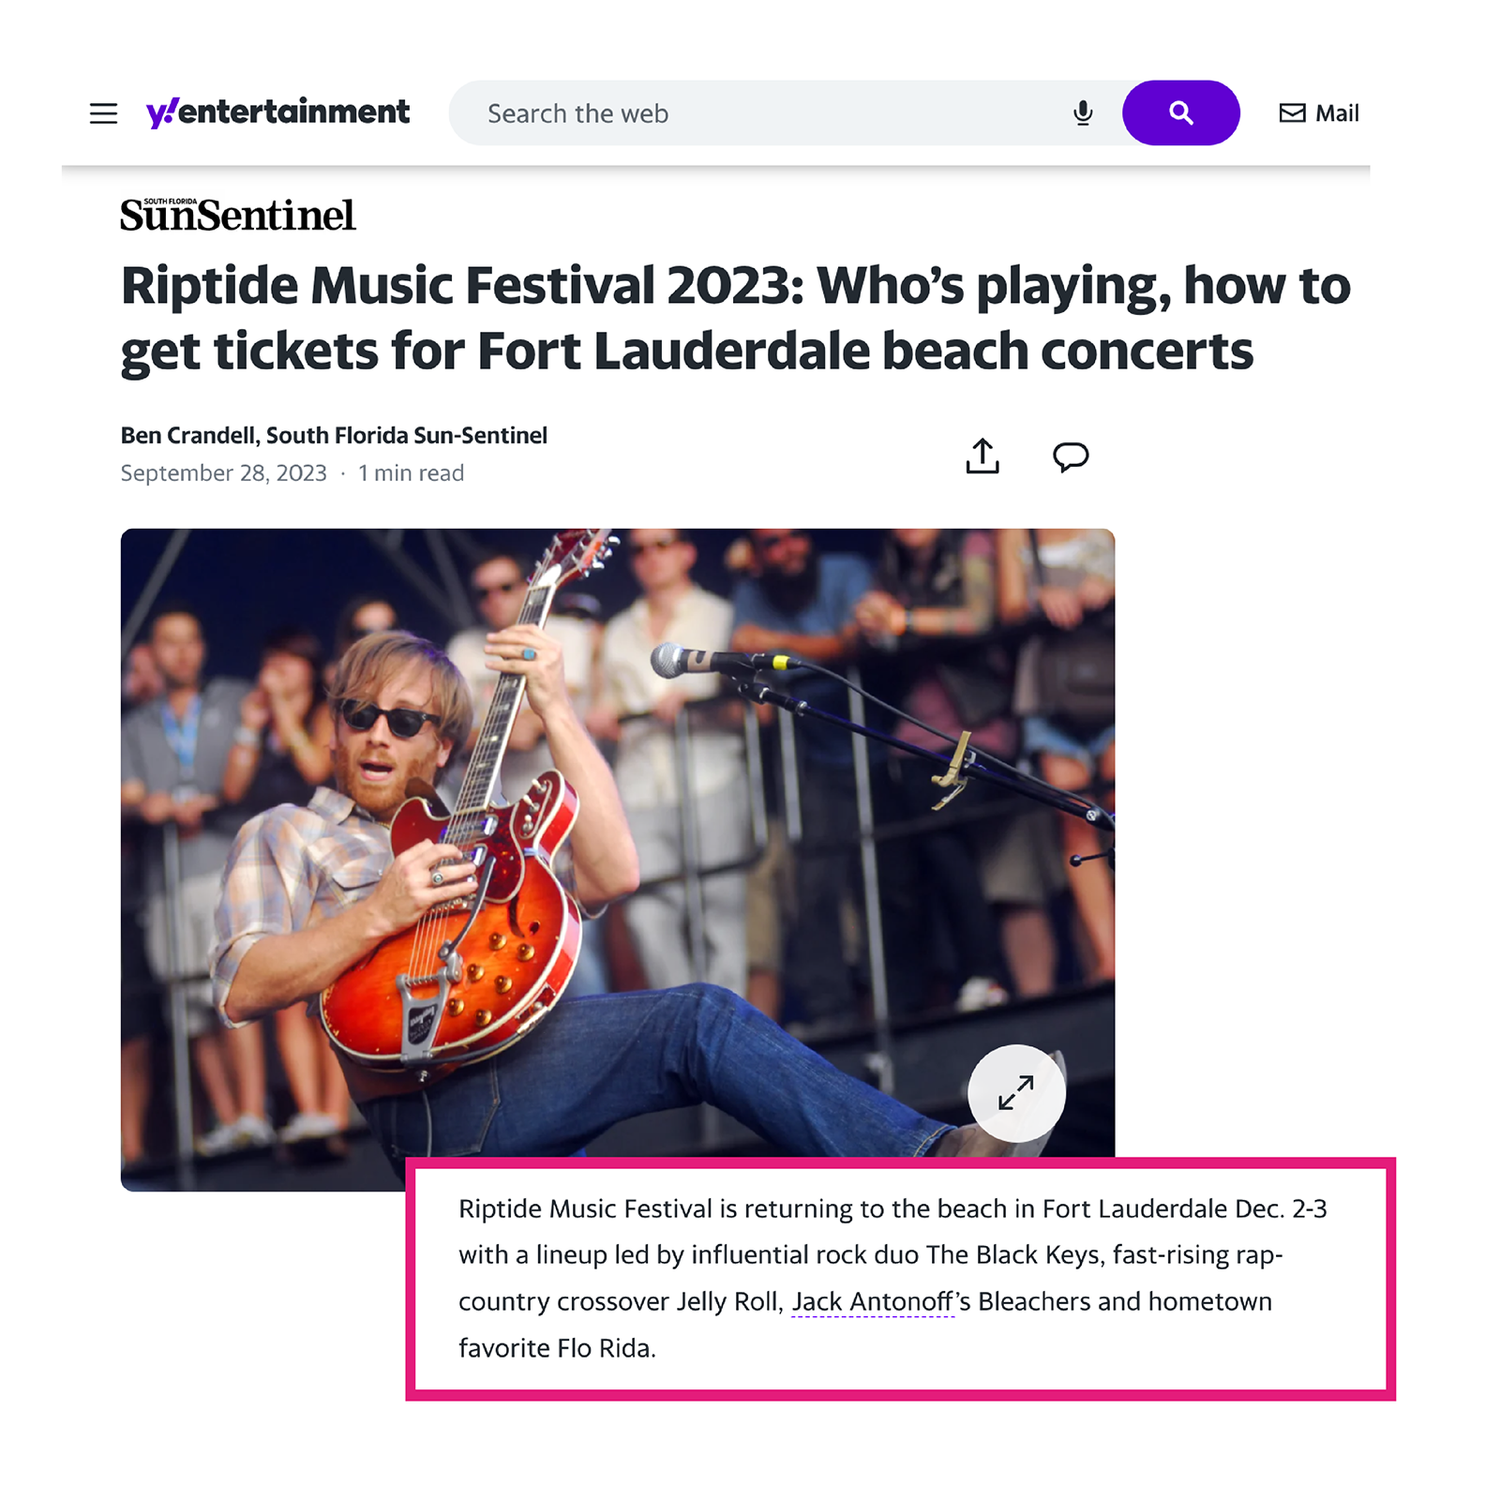Viewport: 1500px width, 1500px height.
Task: Follow the Jack Antonoff link
Action: [x=873, y=1302]
